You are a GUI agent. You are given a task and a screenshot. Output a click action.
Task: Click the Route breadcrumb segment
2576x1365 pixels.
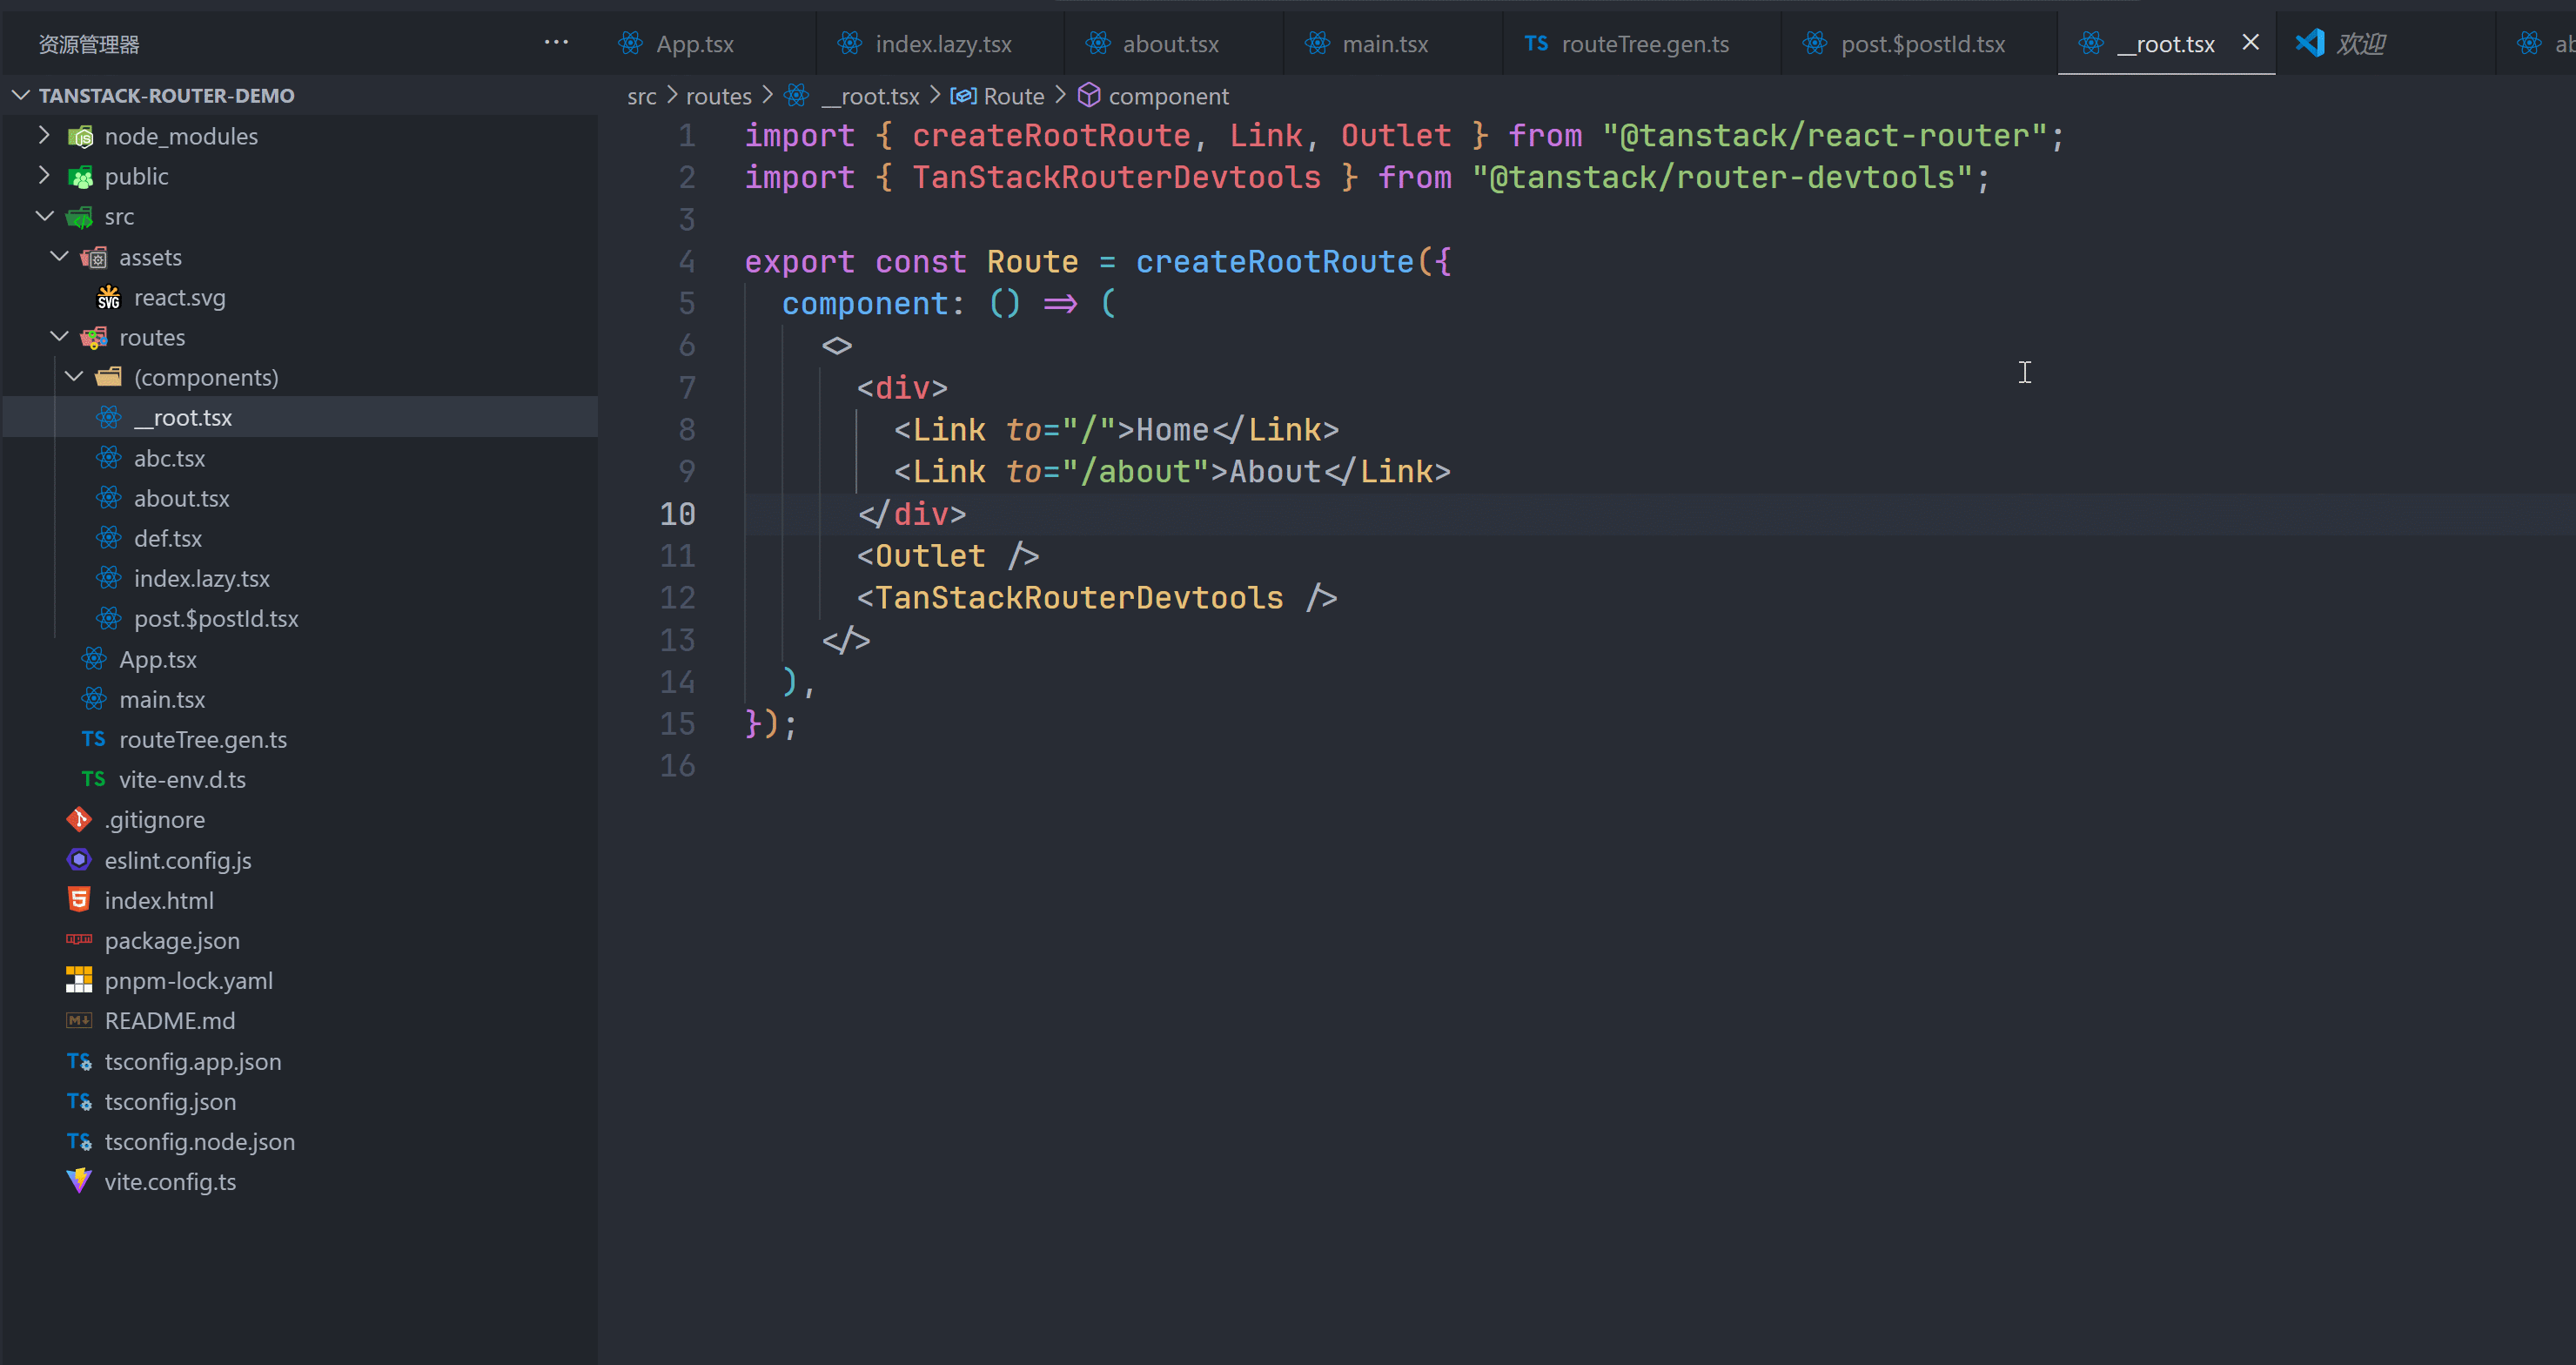1013,96
